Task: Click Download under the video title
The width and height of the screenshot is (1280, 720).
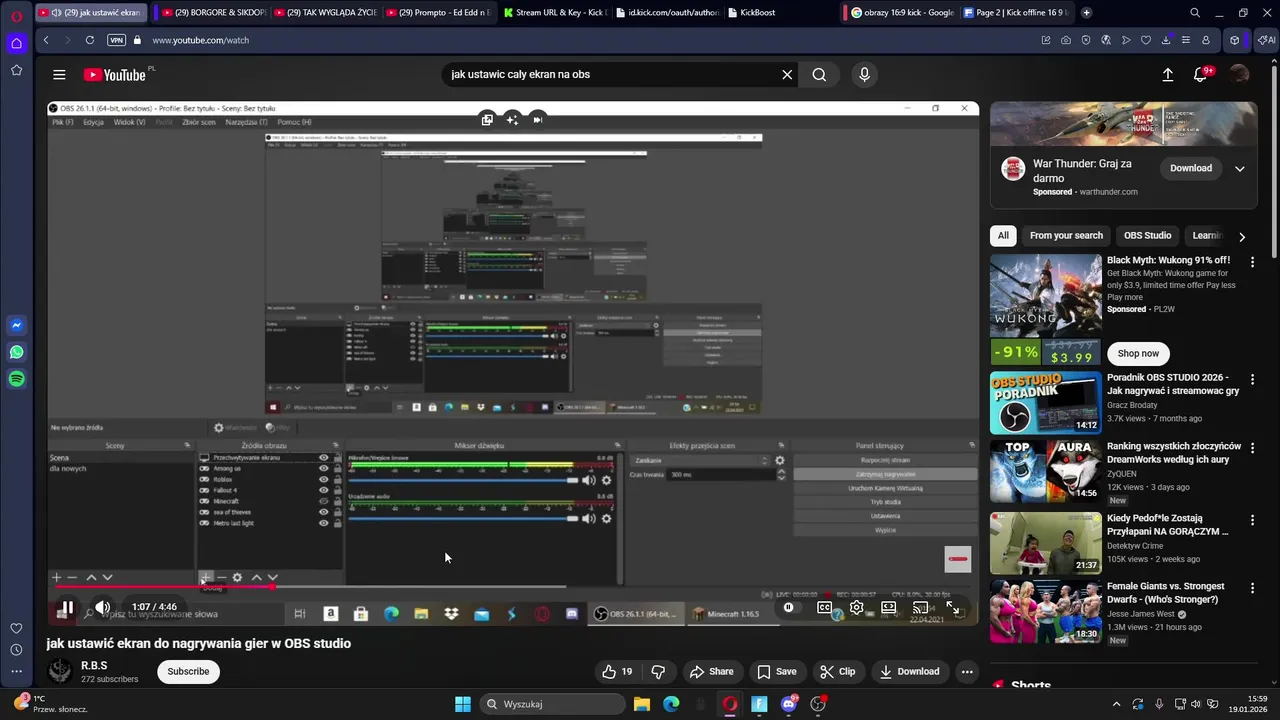Action: coord(909,672)
